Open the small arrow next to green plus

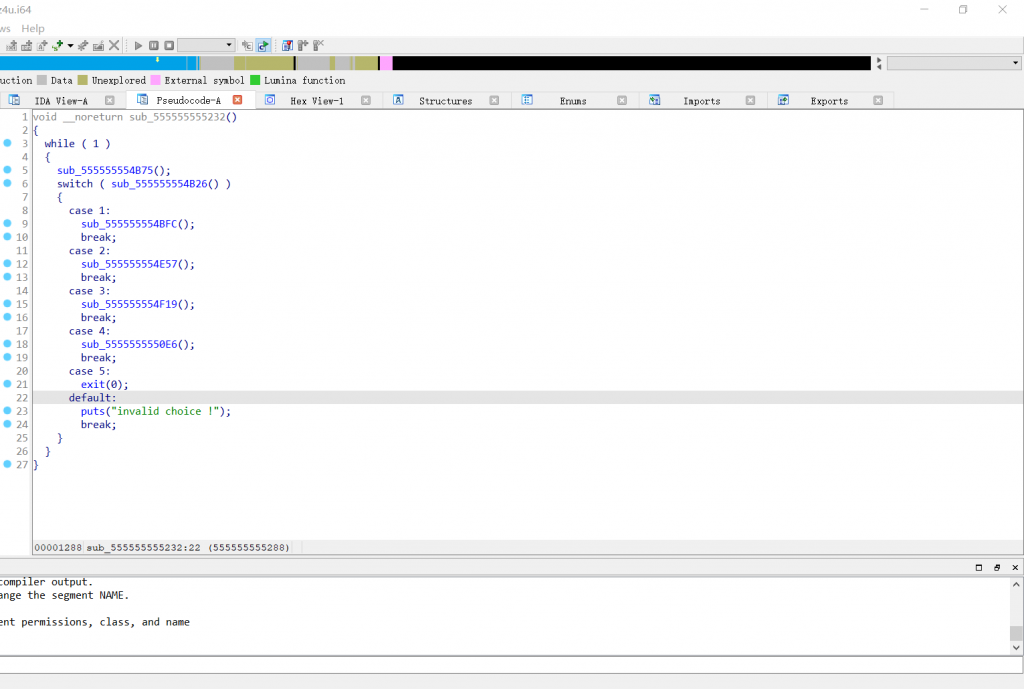71,46
